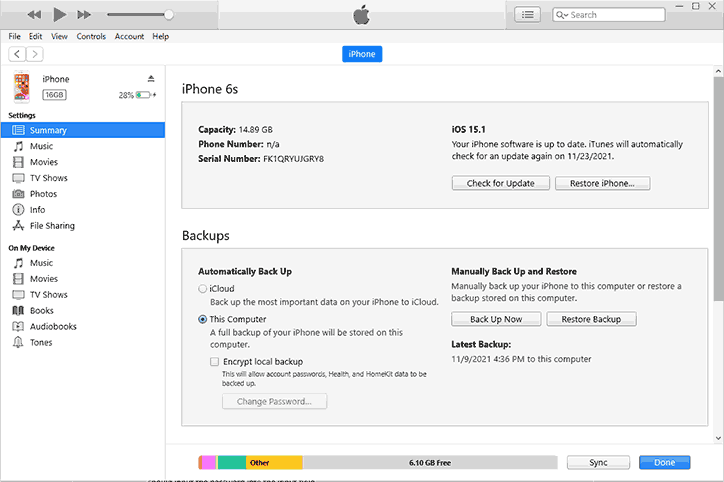The width and height of the screenshot is (724, 482).
Task: Select the This Computer radio button
Action: point(202,319)
